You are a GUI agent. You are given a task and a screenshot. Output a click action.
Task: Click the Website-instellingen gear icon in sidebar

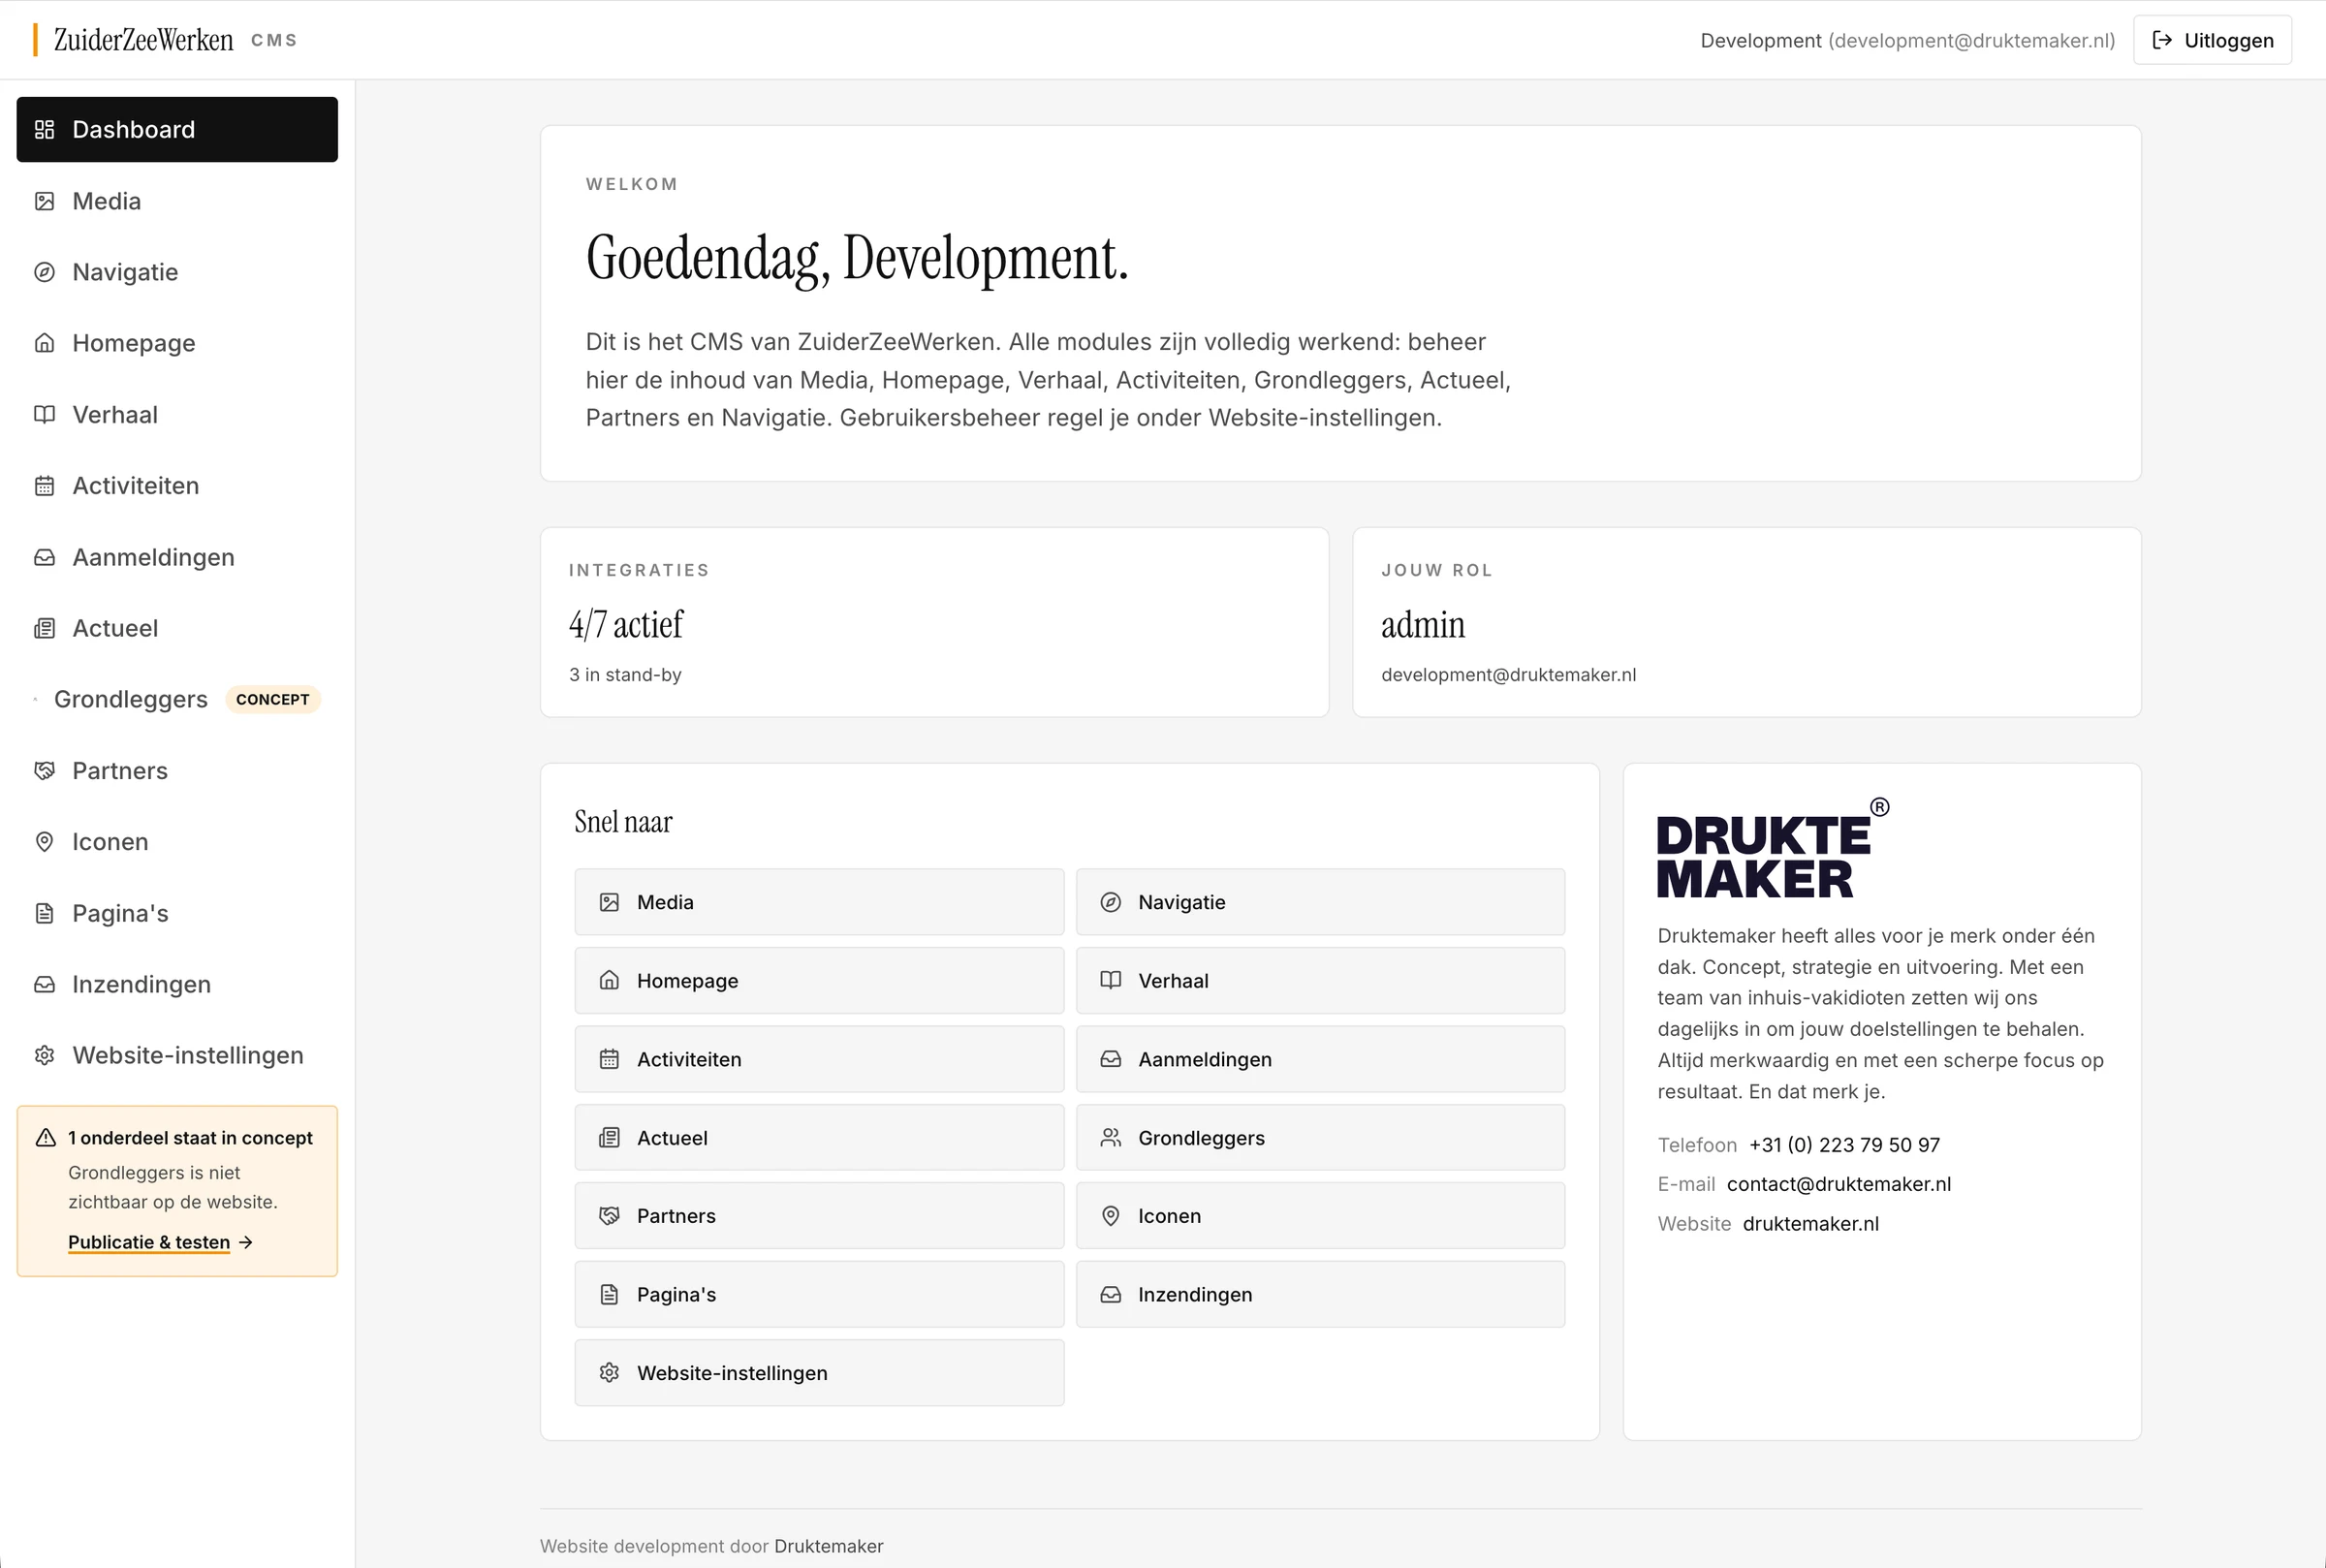(44, 1055)
